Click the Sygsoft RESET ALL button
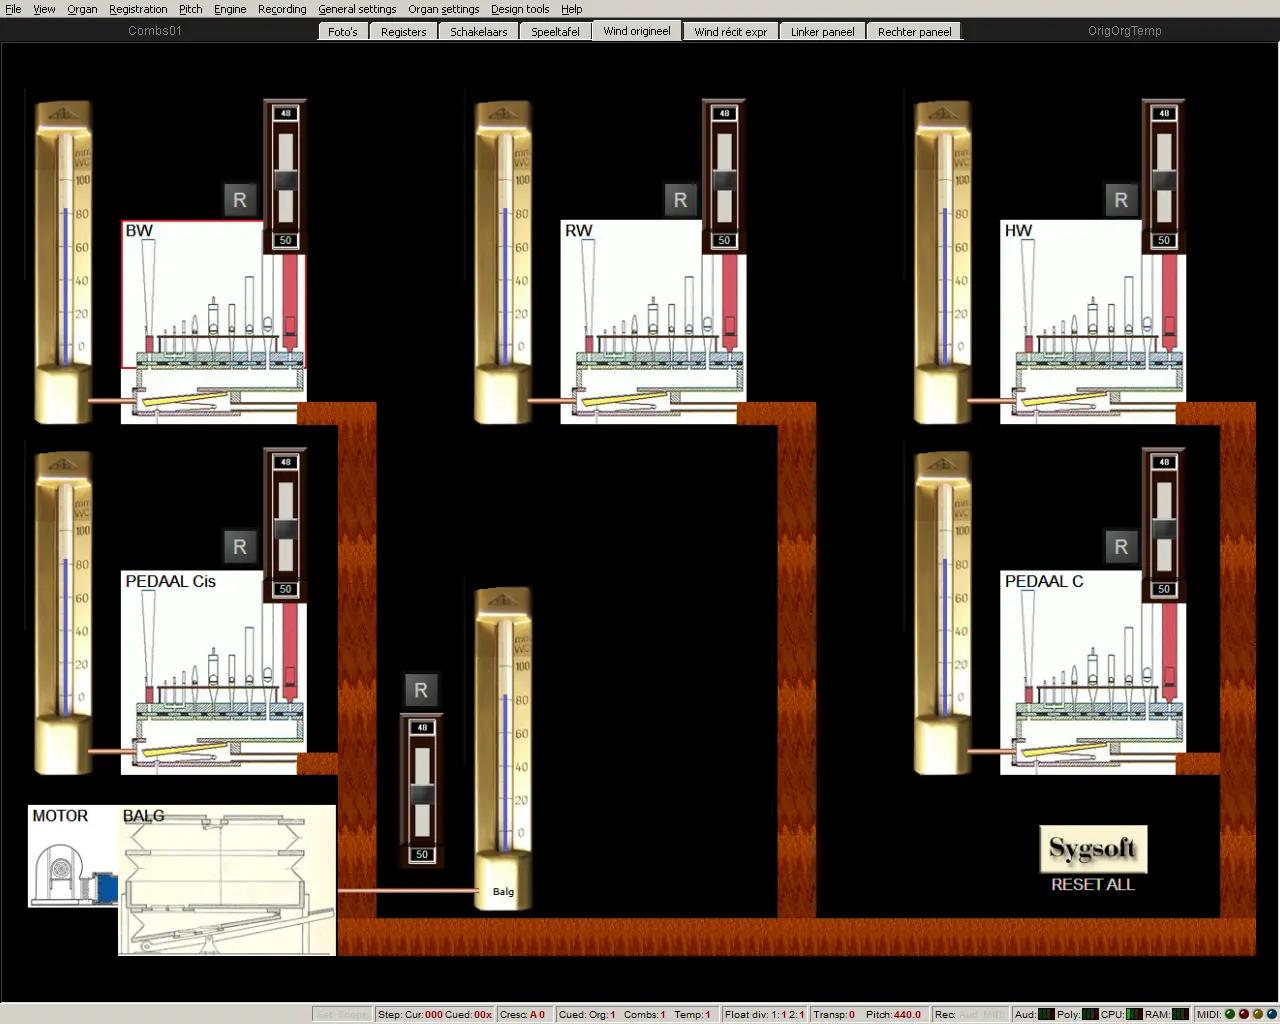The width and height of the screenshot is (1280, 1024). point(1092,858)
